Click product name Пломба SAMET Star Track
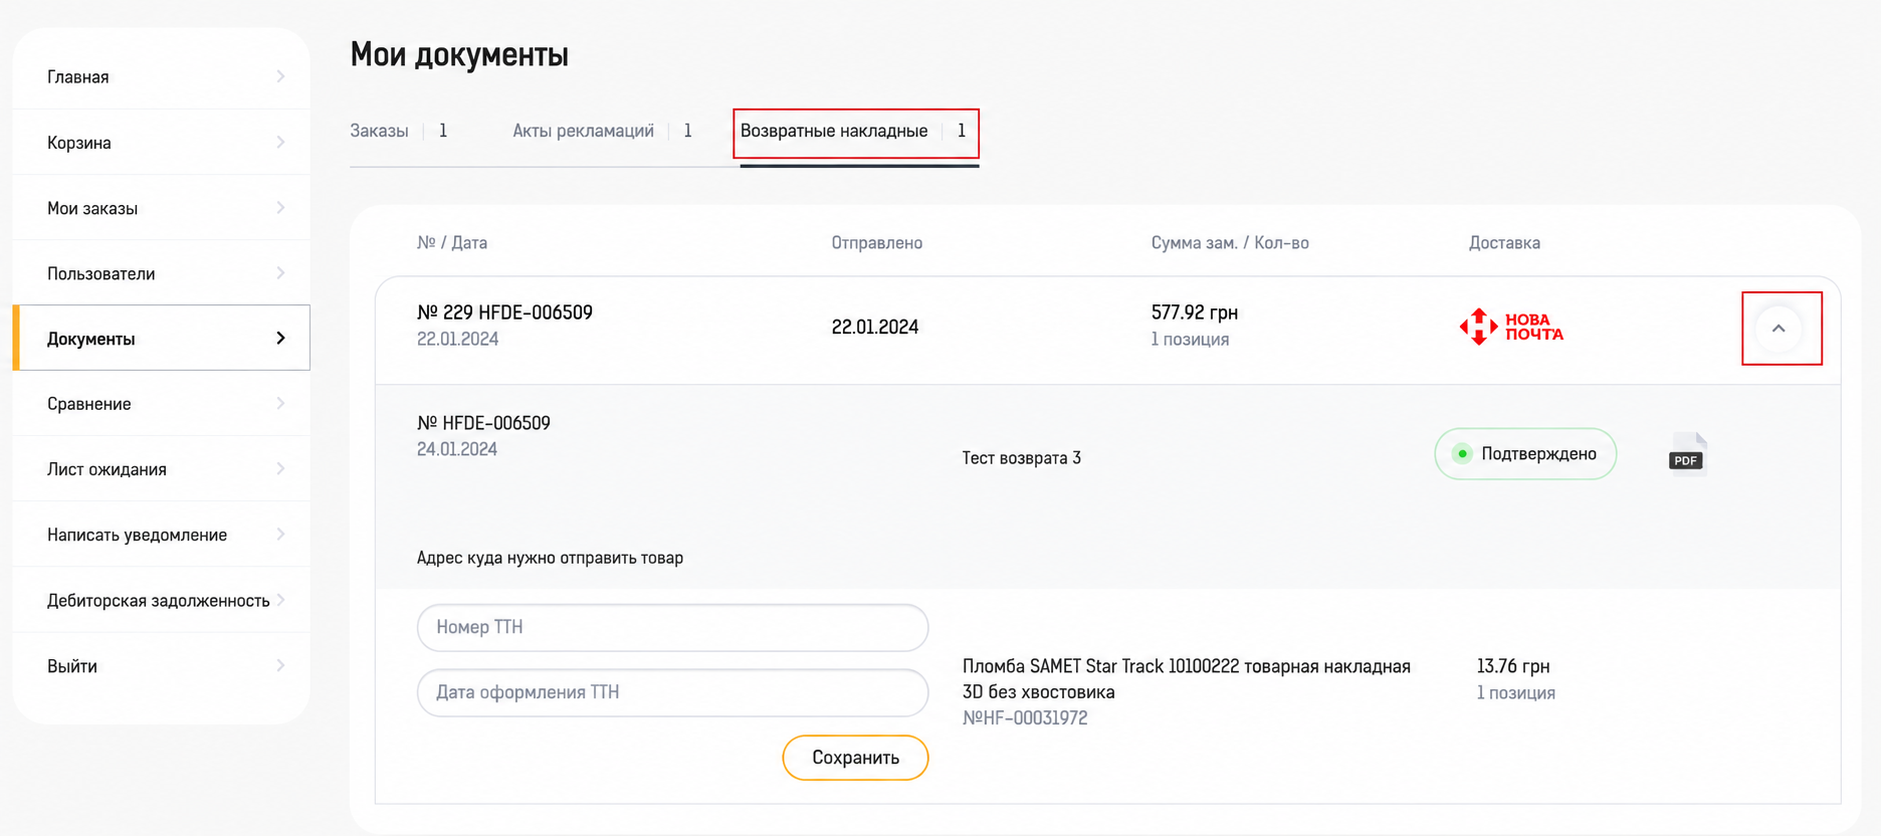Viewport: 1881px width, 836px height. 1186,679
